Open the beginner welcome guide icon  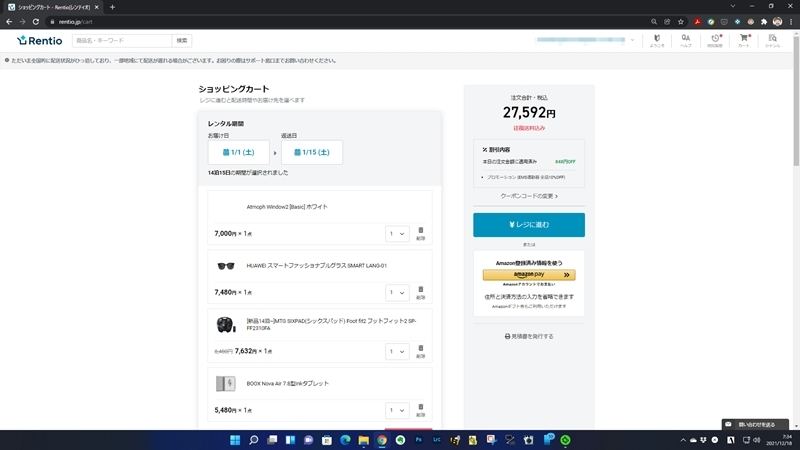pyautogui.click(x=657, y=40)
